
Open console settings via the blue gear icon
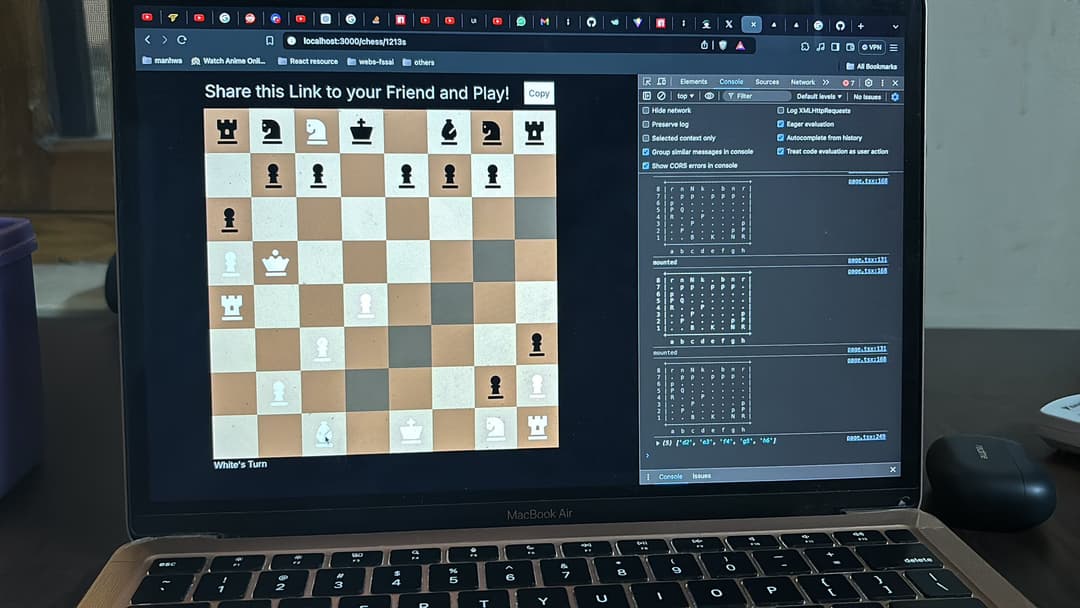[x=894, y=97]
